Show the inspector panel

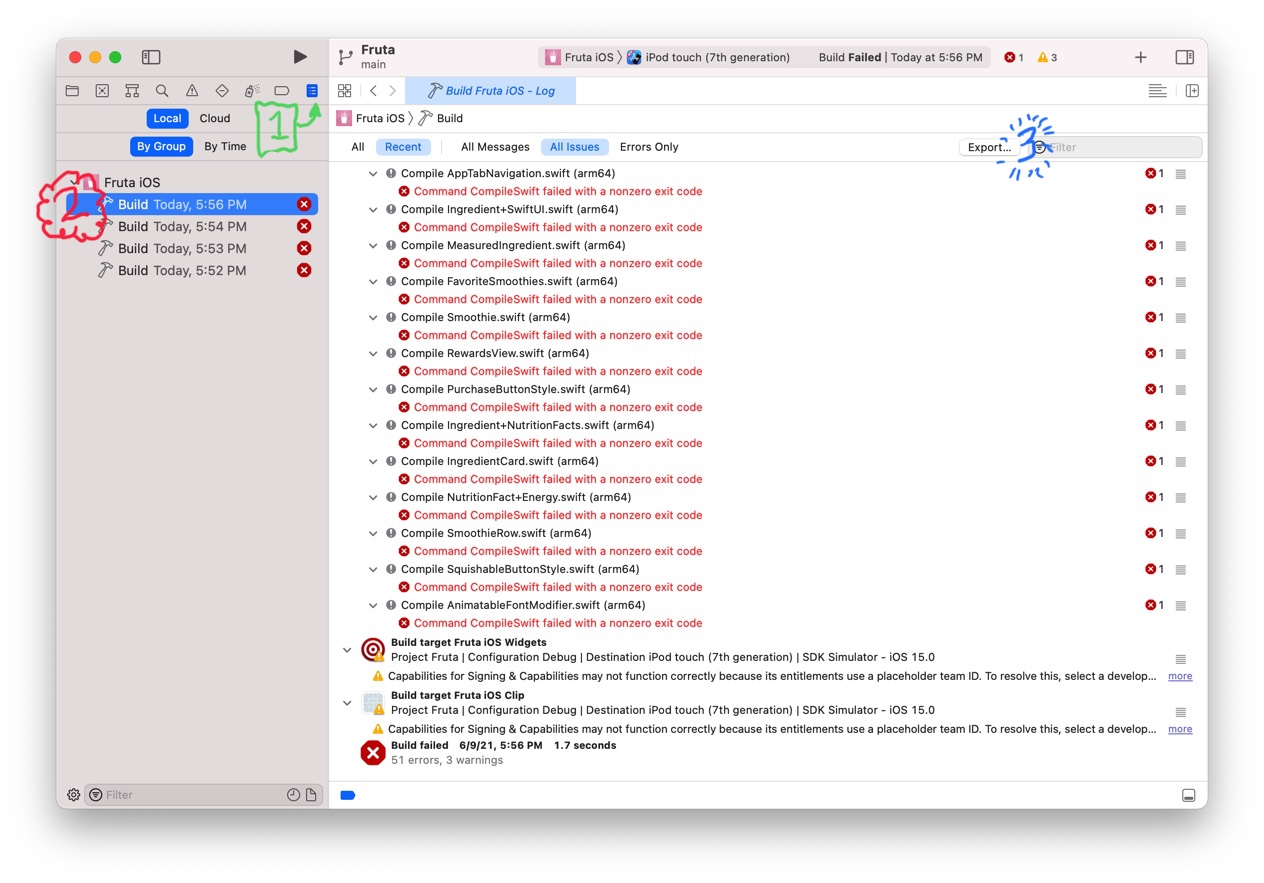coord(1185,57)
